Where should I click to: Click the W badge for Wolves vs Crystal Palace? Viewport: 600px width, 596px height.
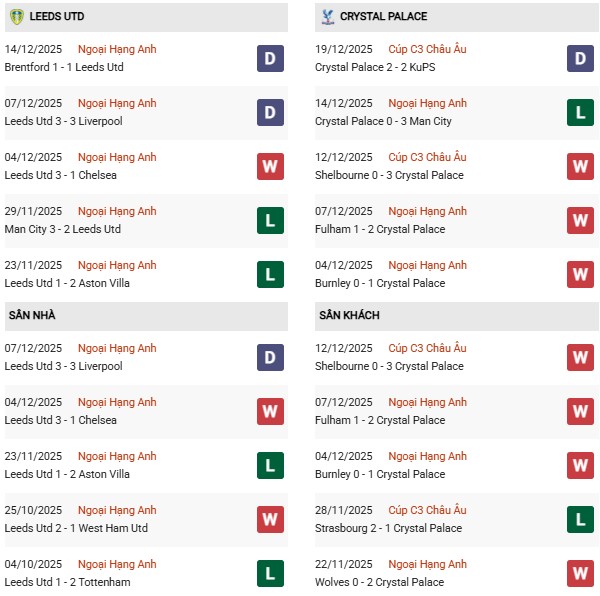[x=580, y=573]
